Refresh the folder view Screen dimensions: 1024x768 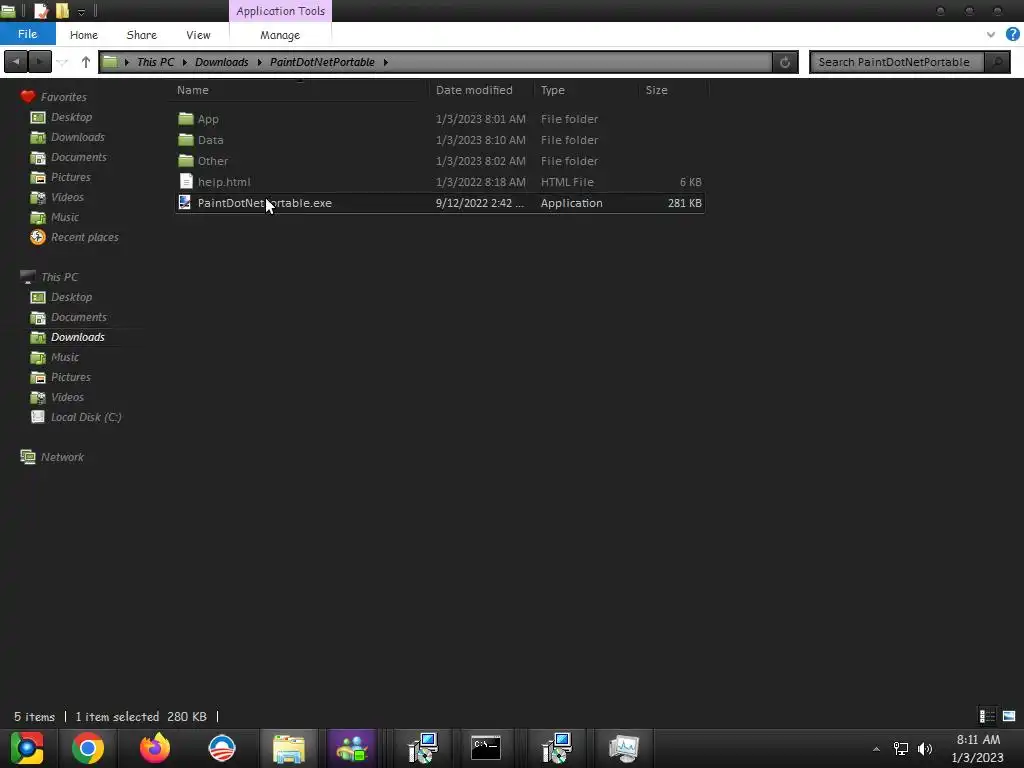tap(785, 62)
